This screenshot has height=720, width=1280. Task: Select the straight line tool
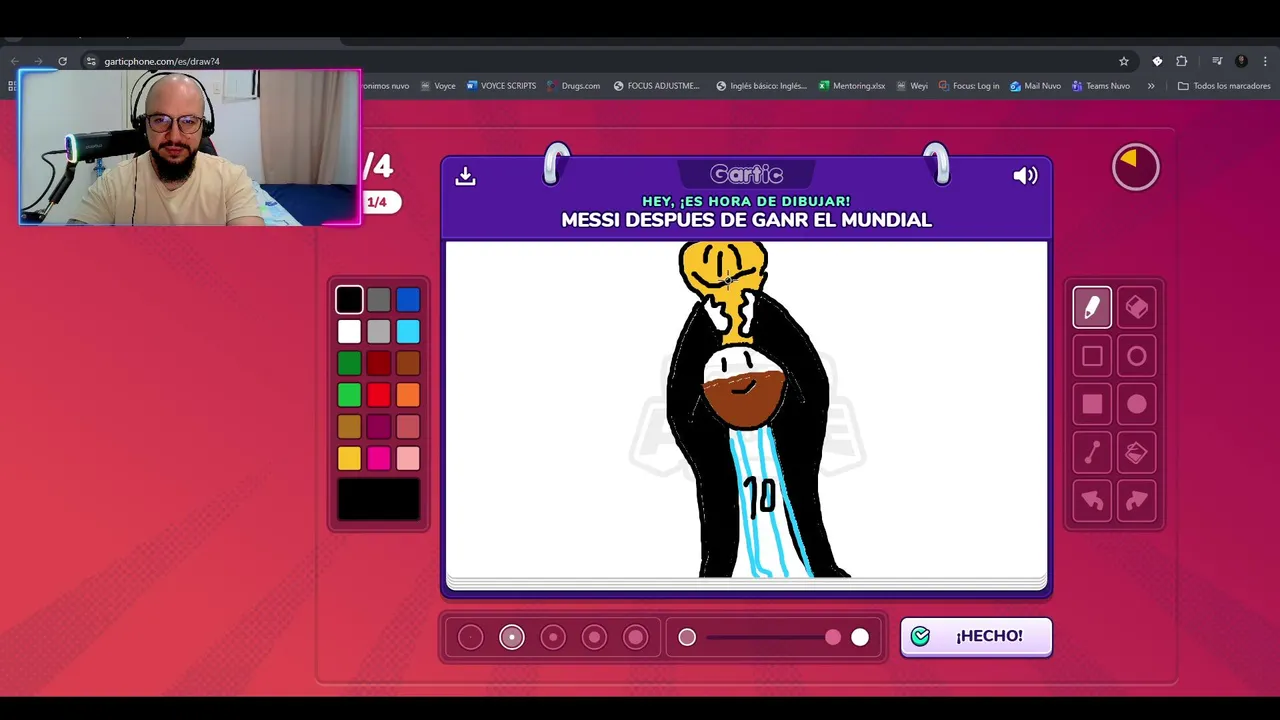pos(1092,453)
